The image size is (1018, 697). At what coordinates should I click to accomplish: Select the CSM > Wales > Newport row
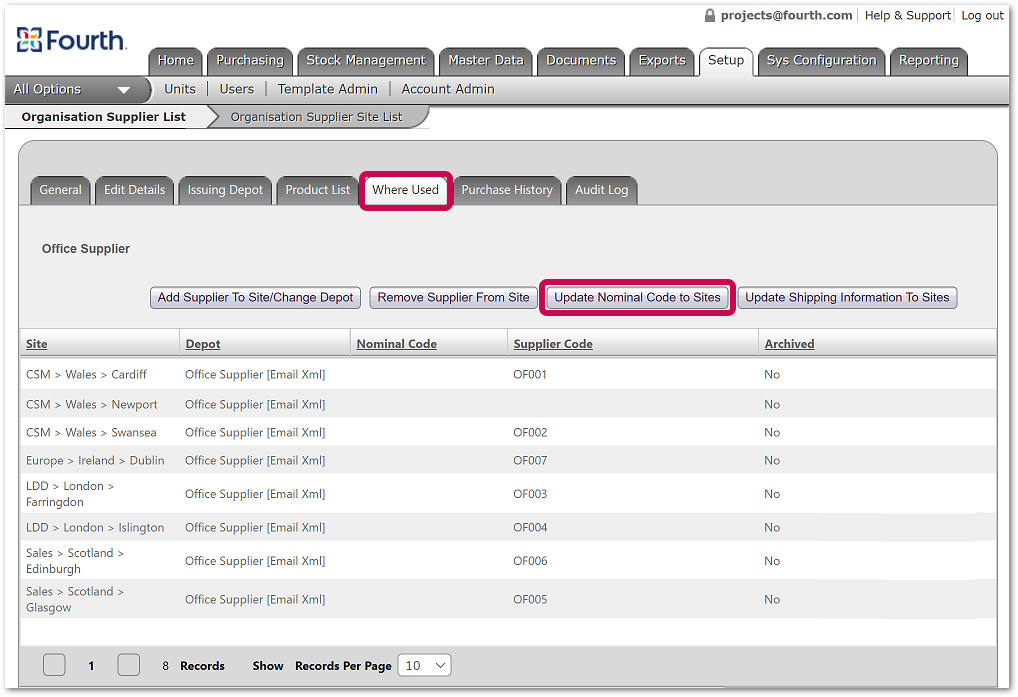tap(508, 404)
